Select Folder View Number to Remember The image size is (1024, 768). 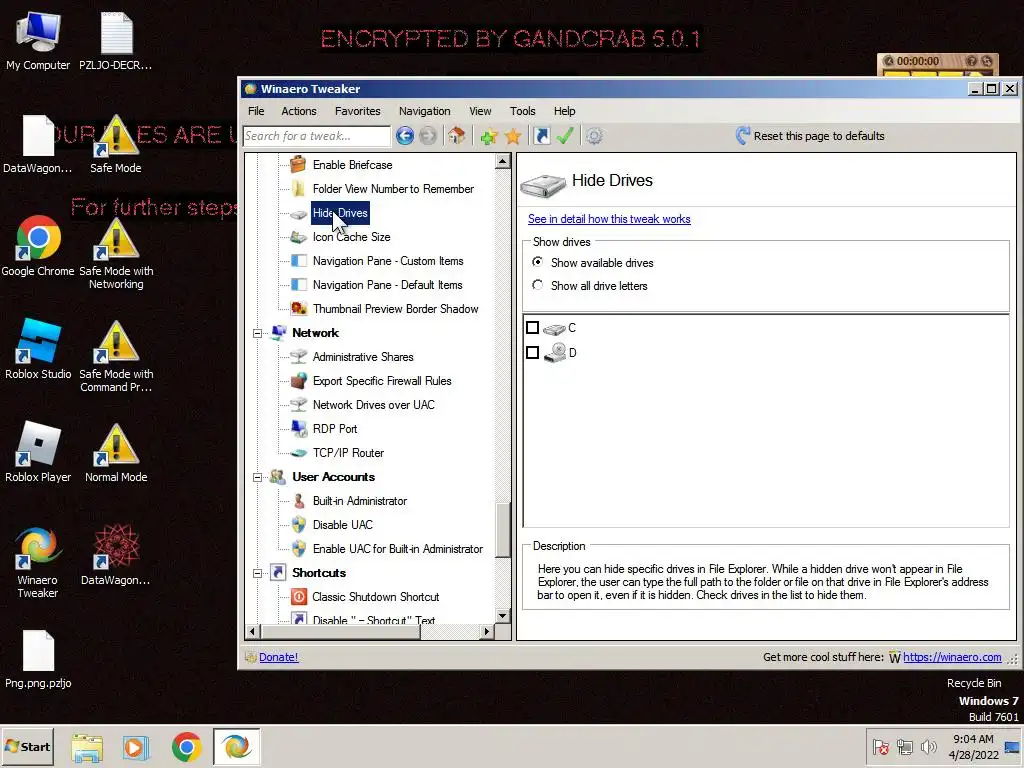pyautogui.click(x=393, y=189)
